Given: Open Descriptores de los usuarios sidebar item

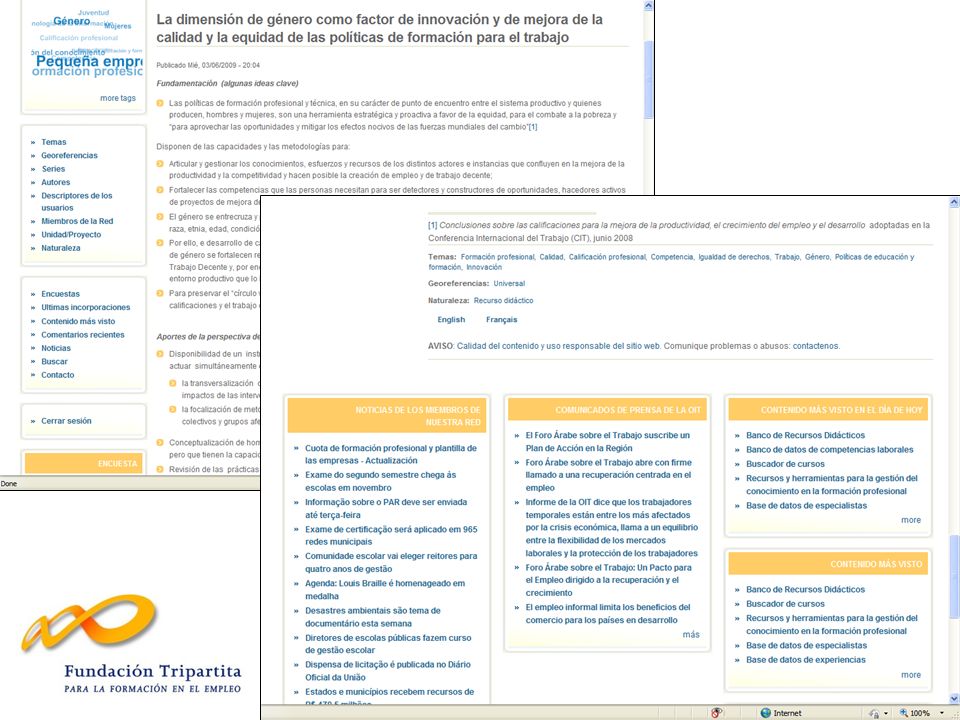Looking at the screenshot, I should tap(77, 201).
